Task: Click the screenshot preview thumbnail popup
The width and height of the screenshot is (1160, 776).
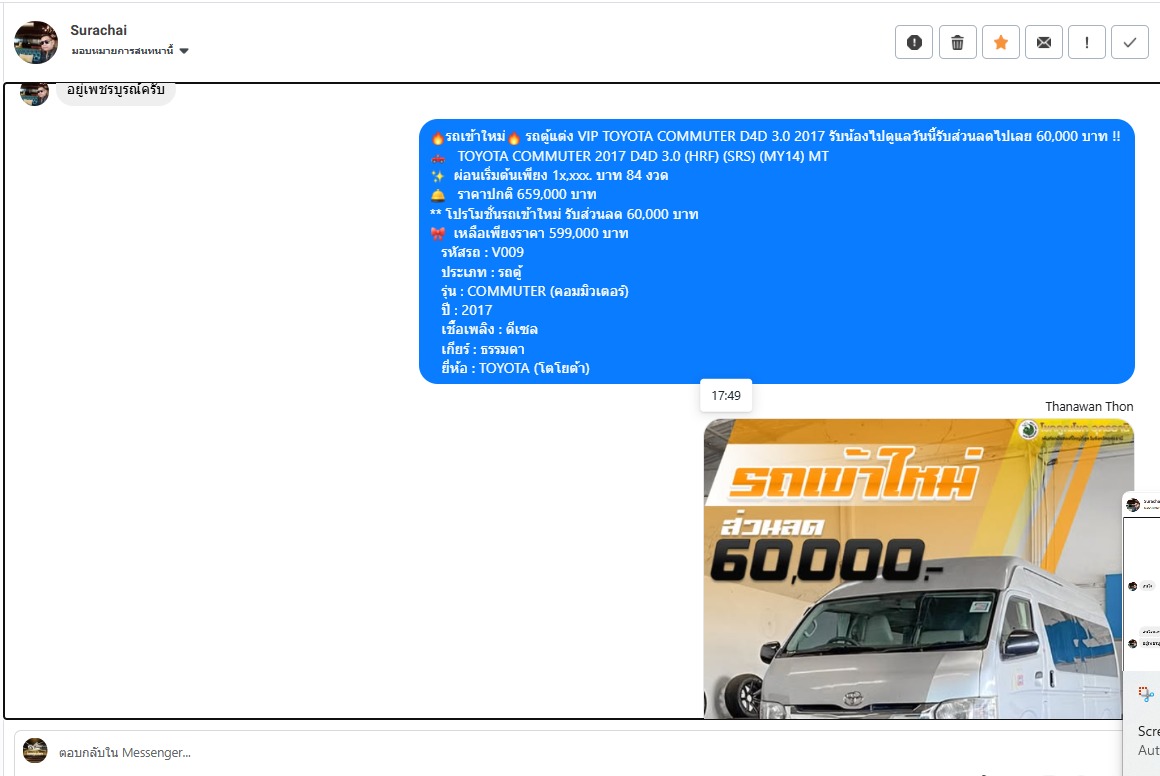Action: [x=1142, y=581]
